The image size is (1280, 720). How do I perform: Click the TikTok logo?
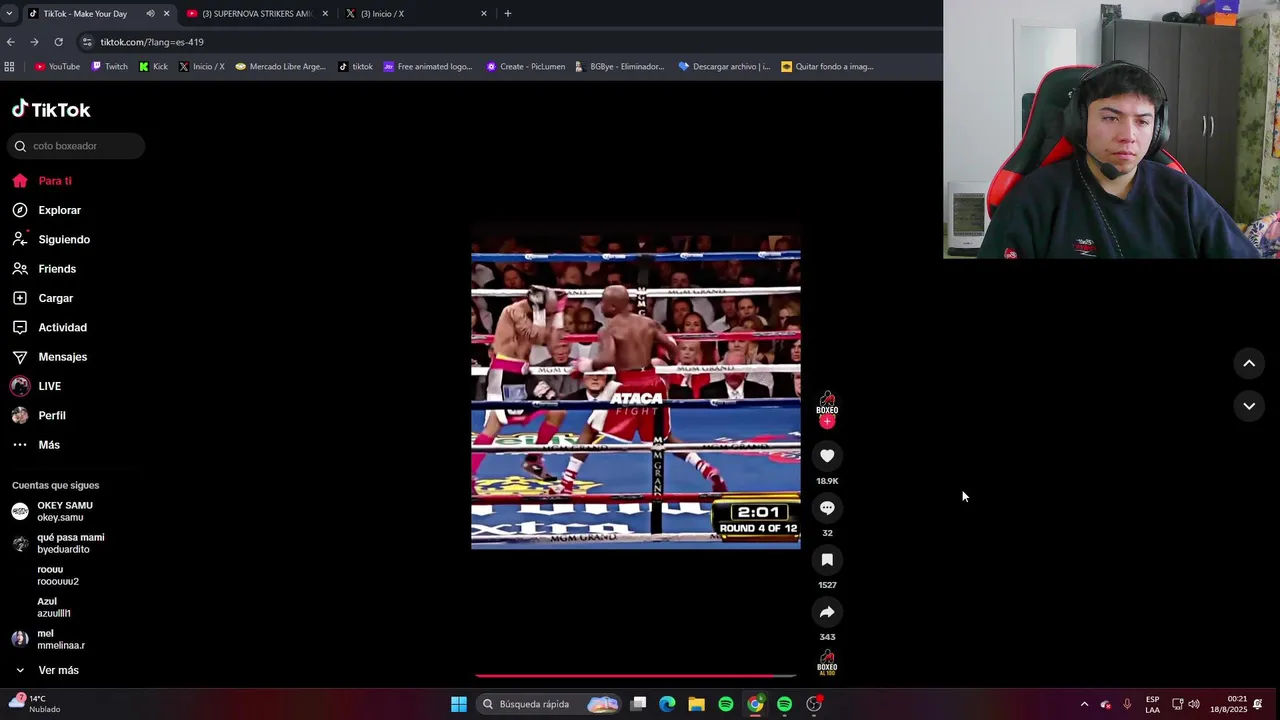[51, 109]
